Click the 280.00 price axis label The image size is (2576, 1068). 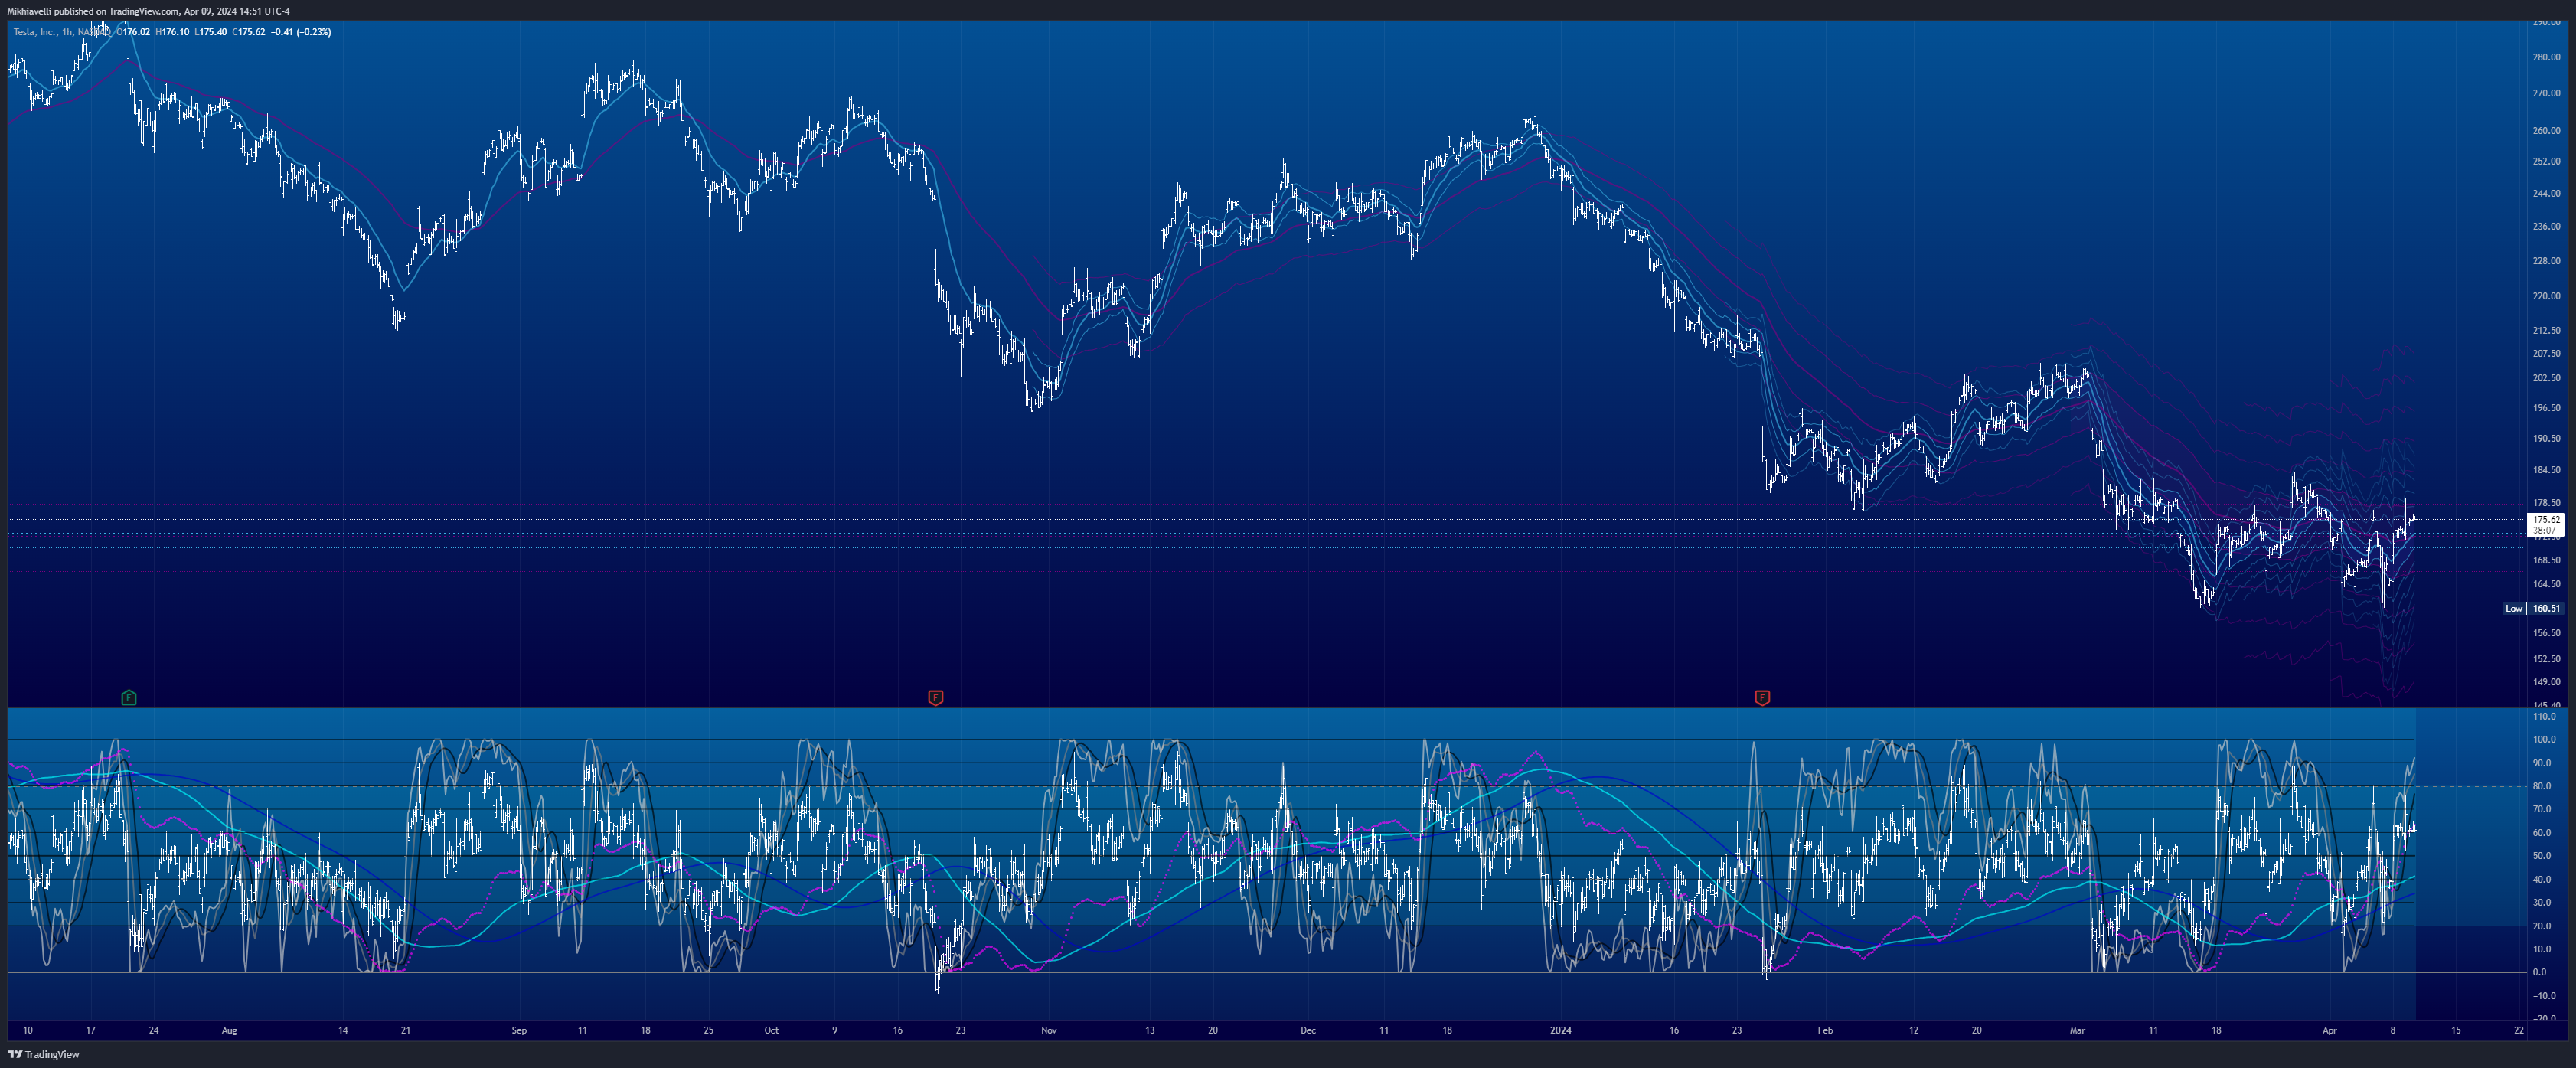2546,57
